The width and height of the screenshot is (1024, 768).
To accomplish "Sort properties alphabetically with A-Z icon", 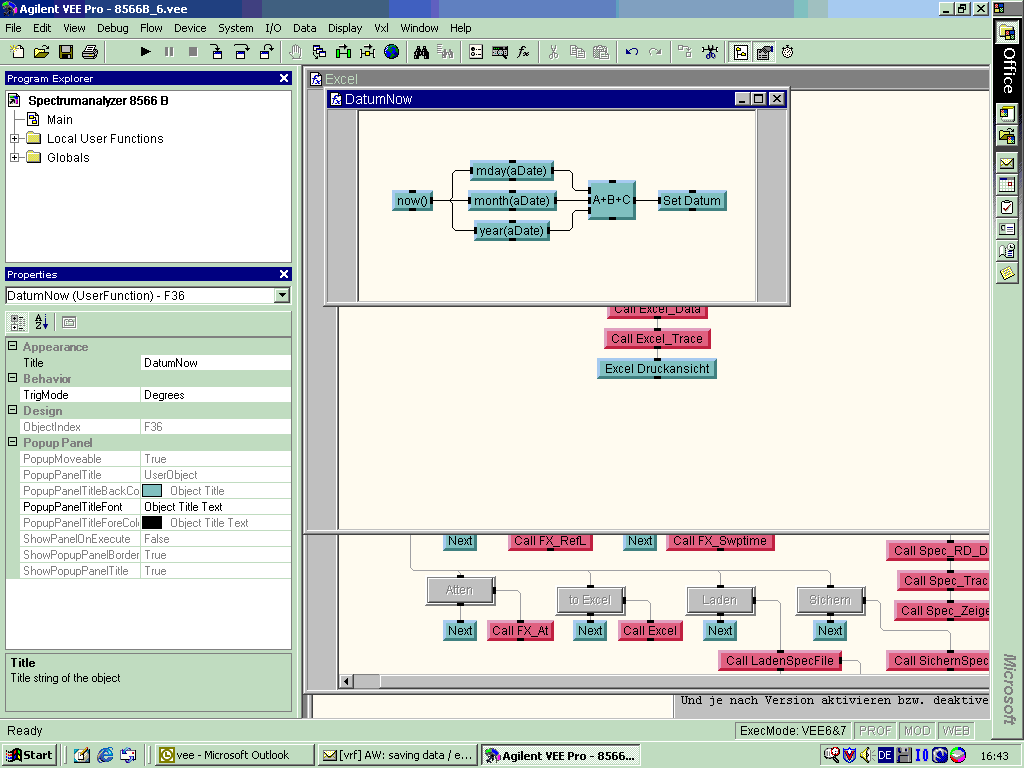I will 42,322.
